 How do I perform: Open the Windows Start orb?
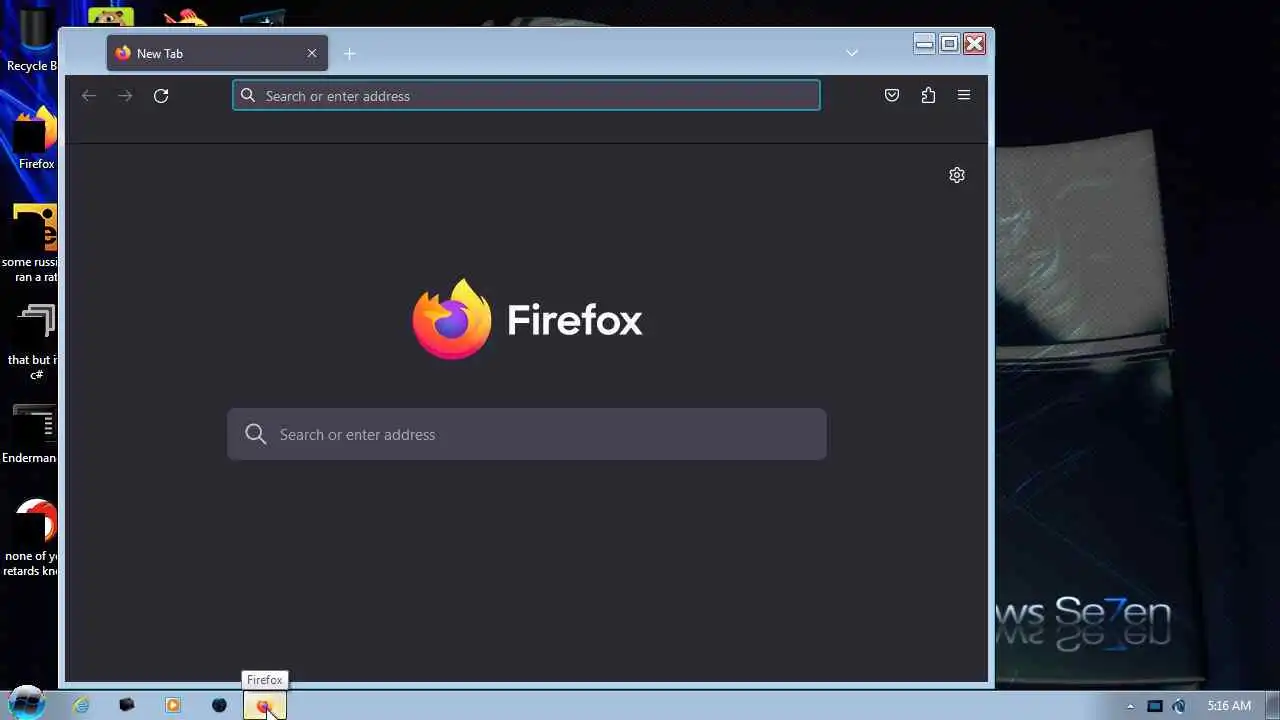coord(27,703)
